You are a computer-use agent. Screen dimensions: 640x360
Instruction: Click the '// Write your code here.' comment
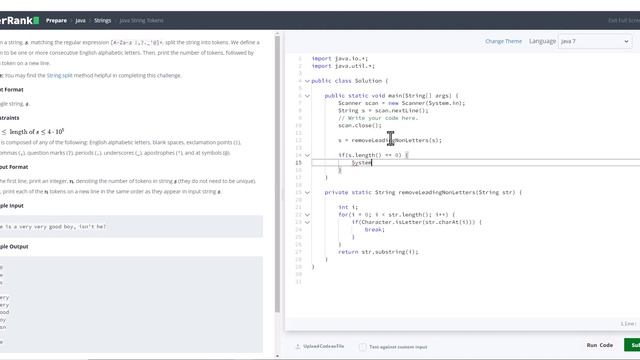378,118
